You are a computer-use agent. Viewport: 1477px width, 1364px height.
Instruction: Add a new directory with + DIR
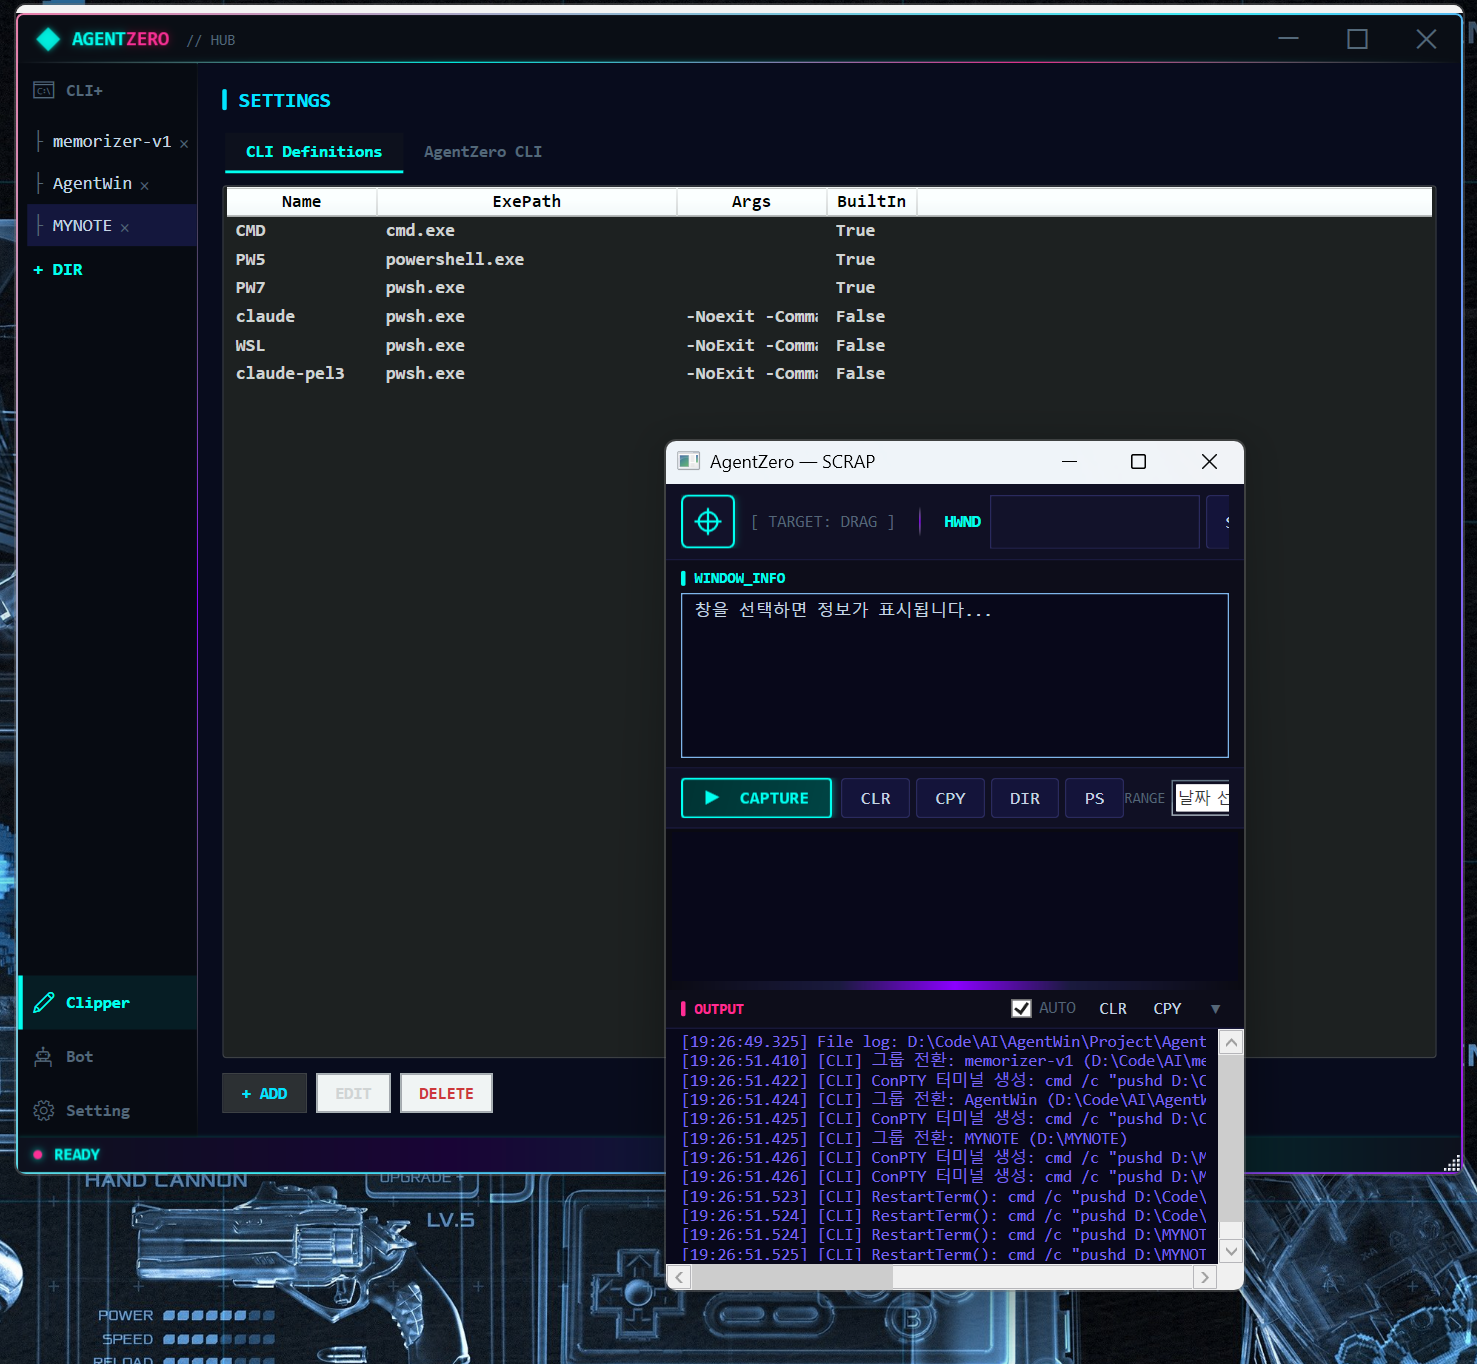click(58, 270)
